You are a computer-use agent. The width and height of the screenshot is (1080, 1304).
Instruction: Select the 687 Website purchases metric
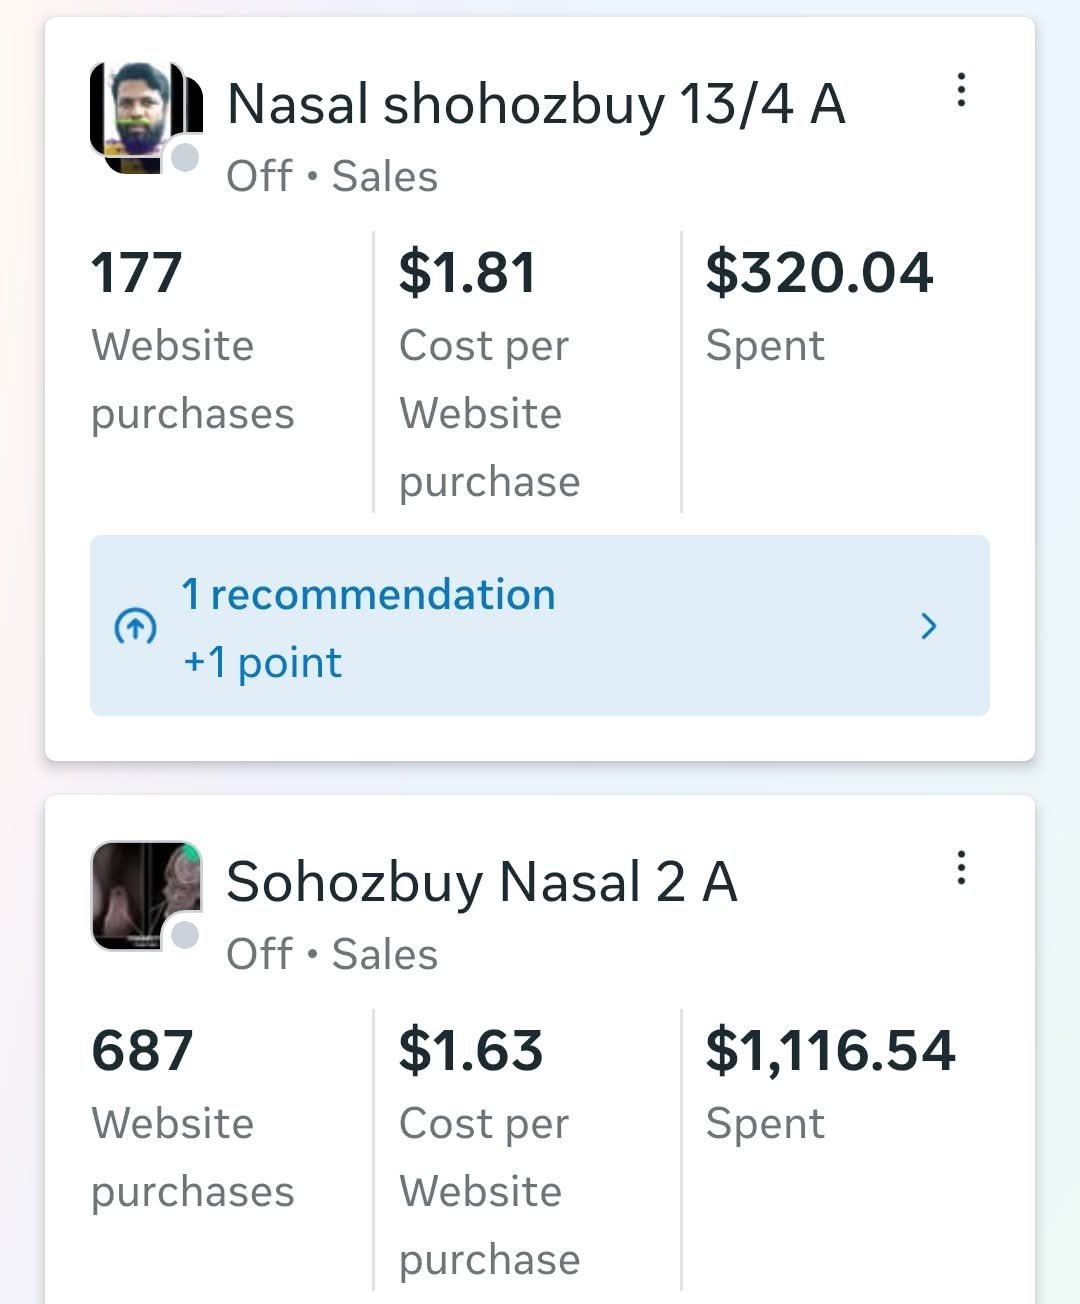click(192, 1118)
